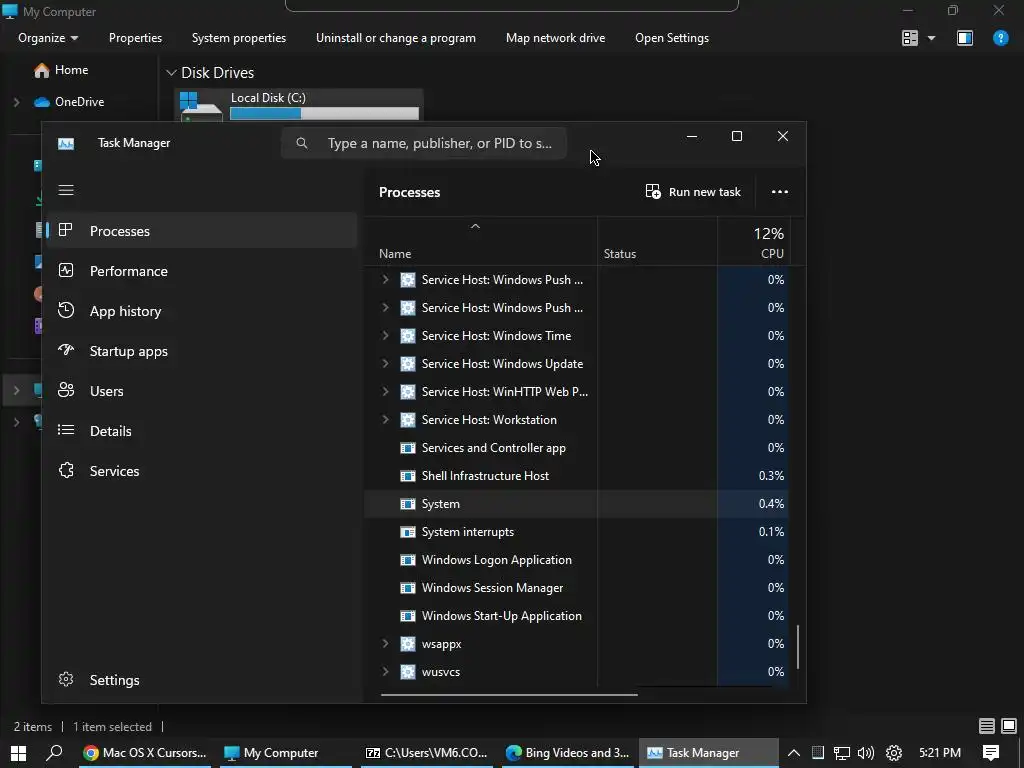The height and width of the screenshot is (768, 1024).
Task: Show hidden system tray icons
Action: click(793, 753)
